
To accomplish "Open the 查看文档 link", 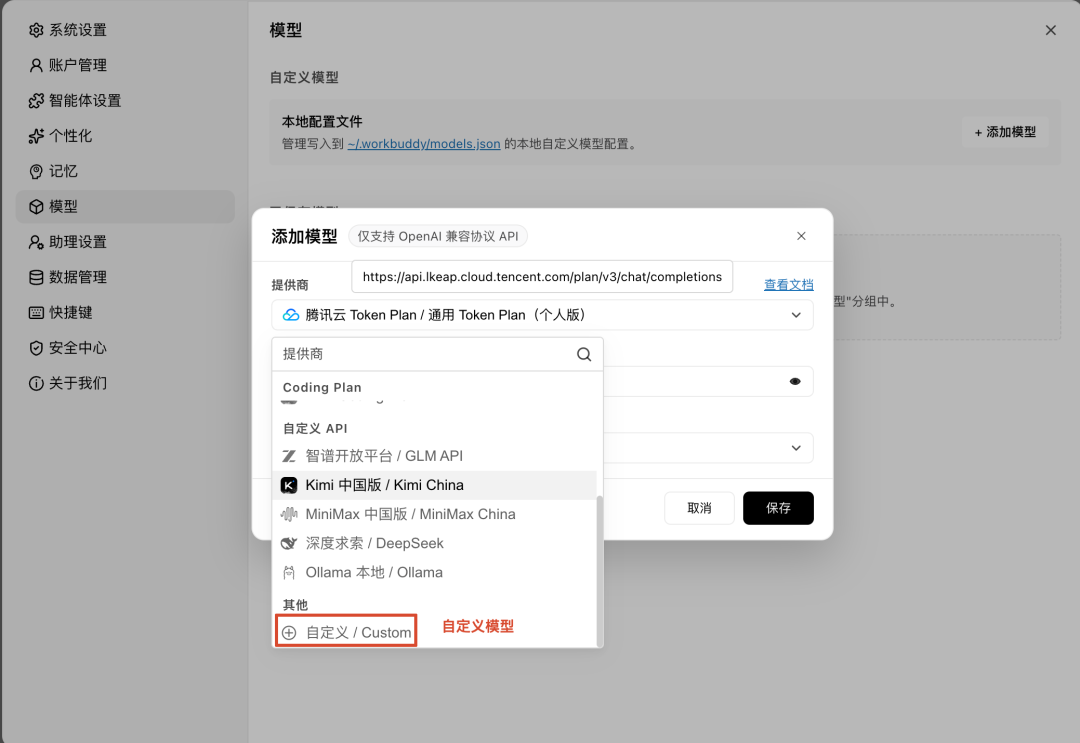I will point(789,284).
